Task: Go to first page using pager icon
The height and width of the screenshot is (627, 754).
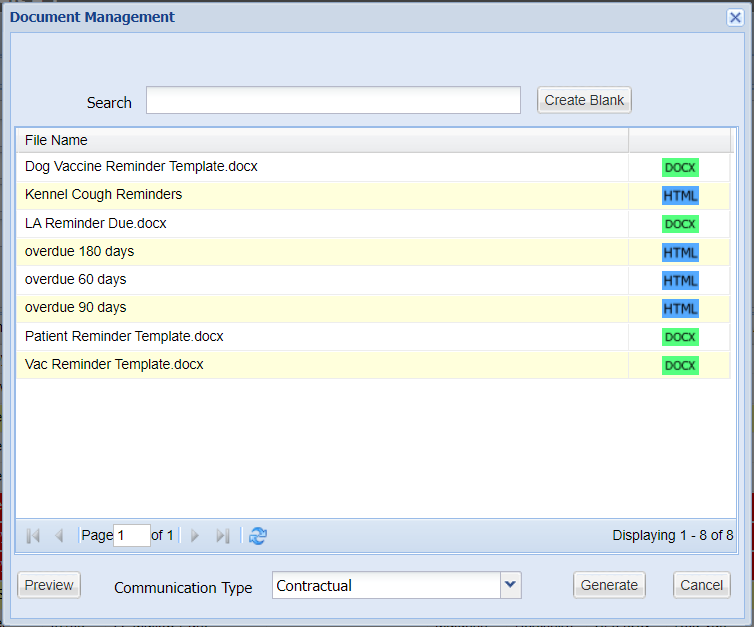Action: coord(33,536)
